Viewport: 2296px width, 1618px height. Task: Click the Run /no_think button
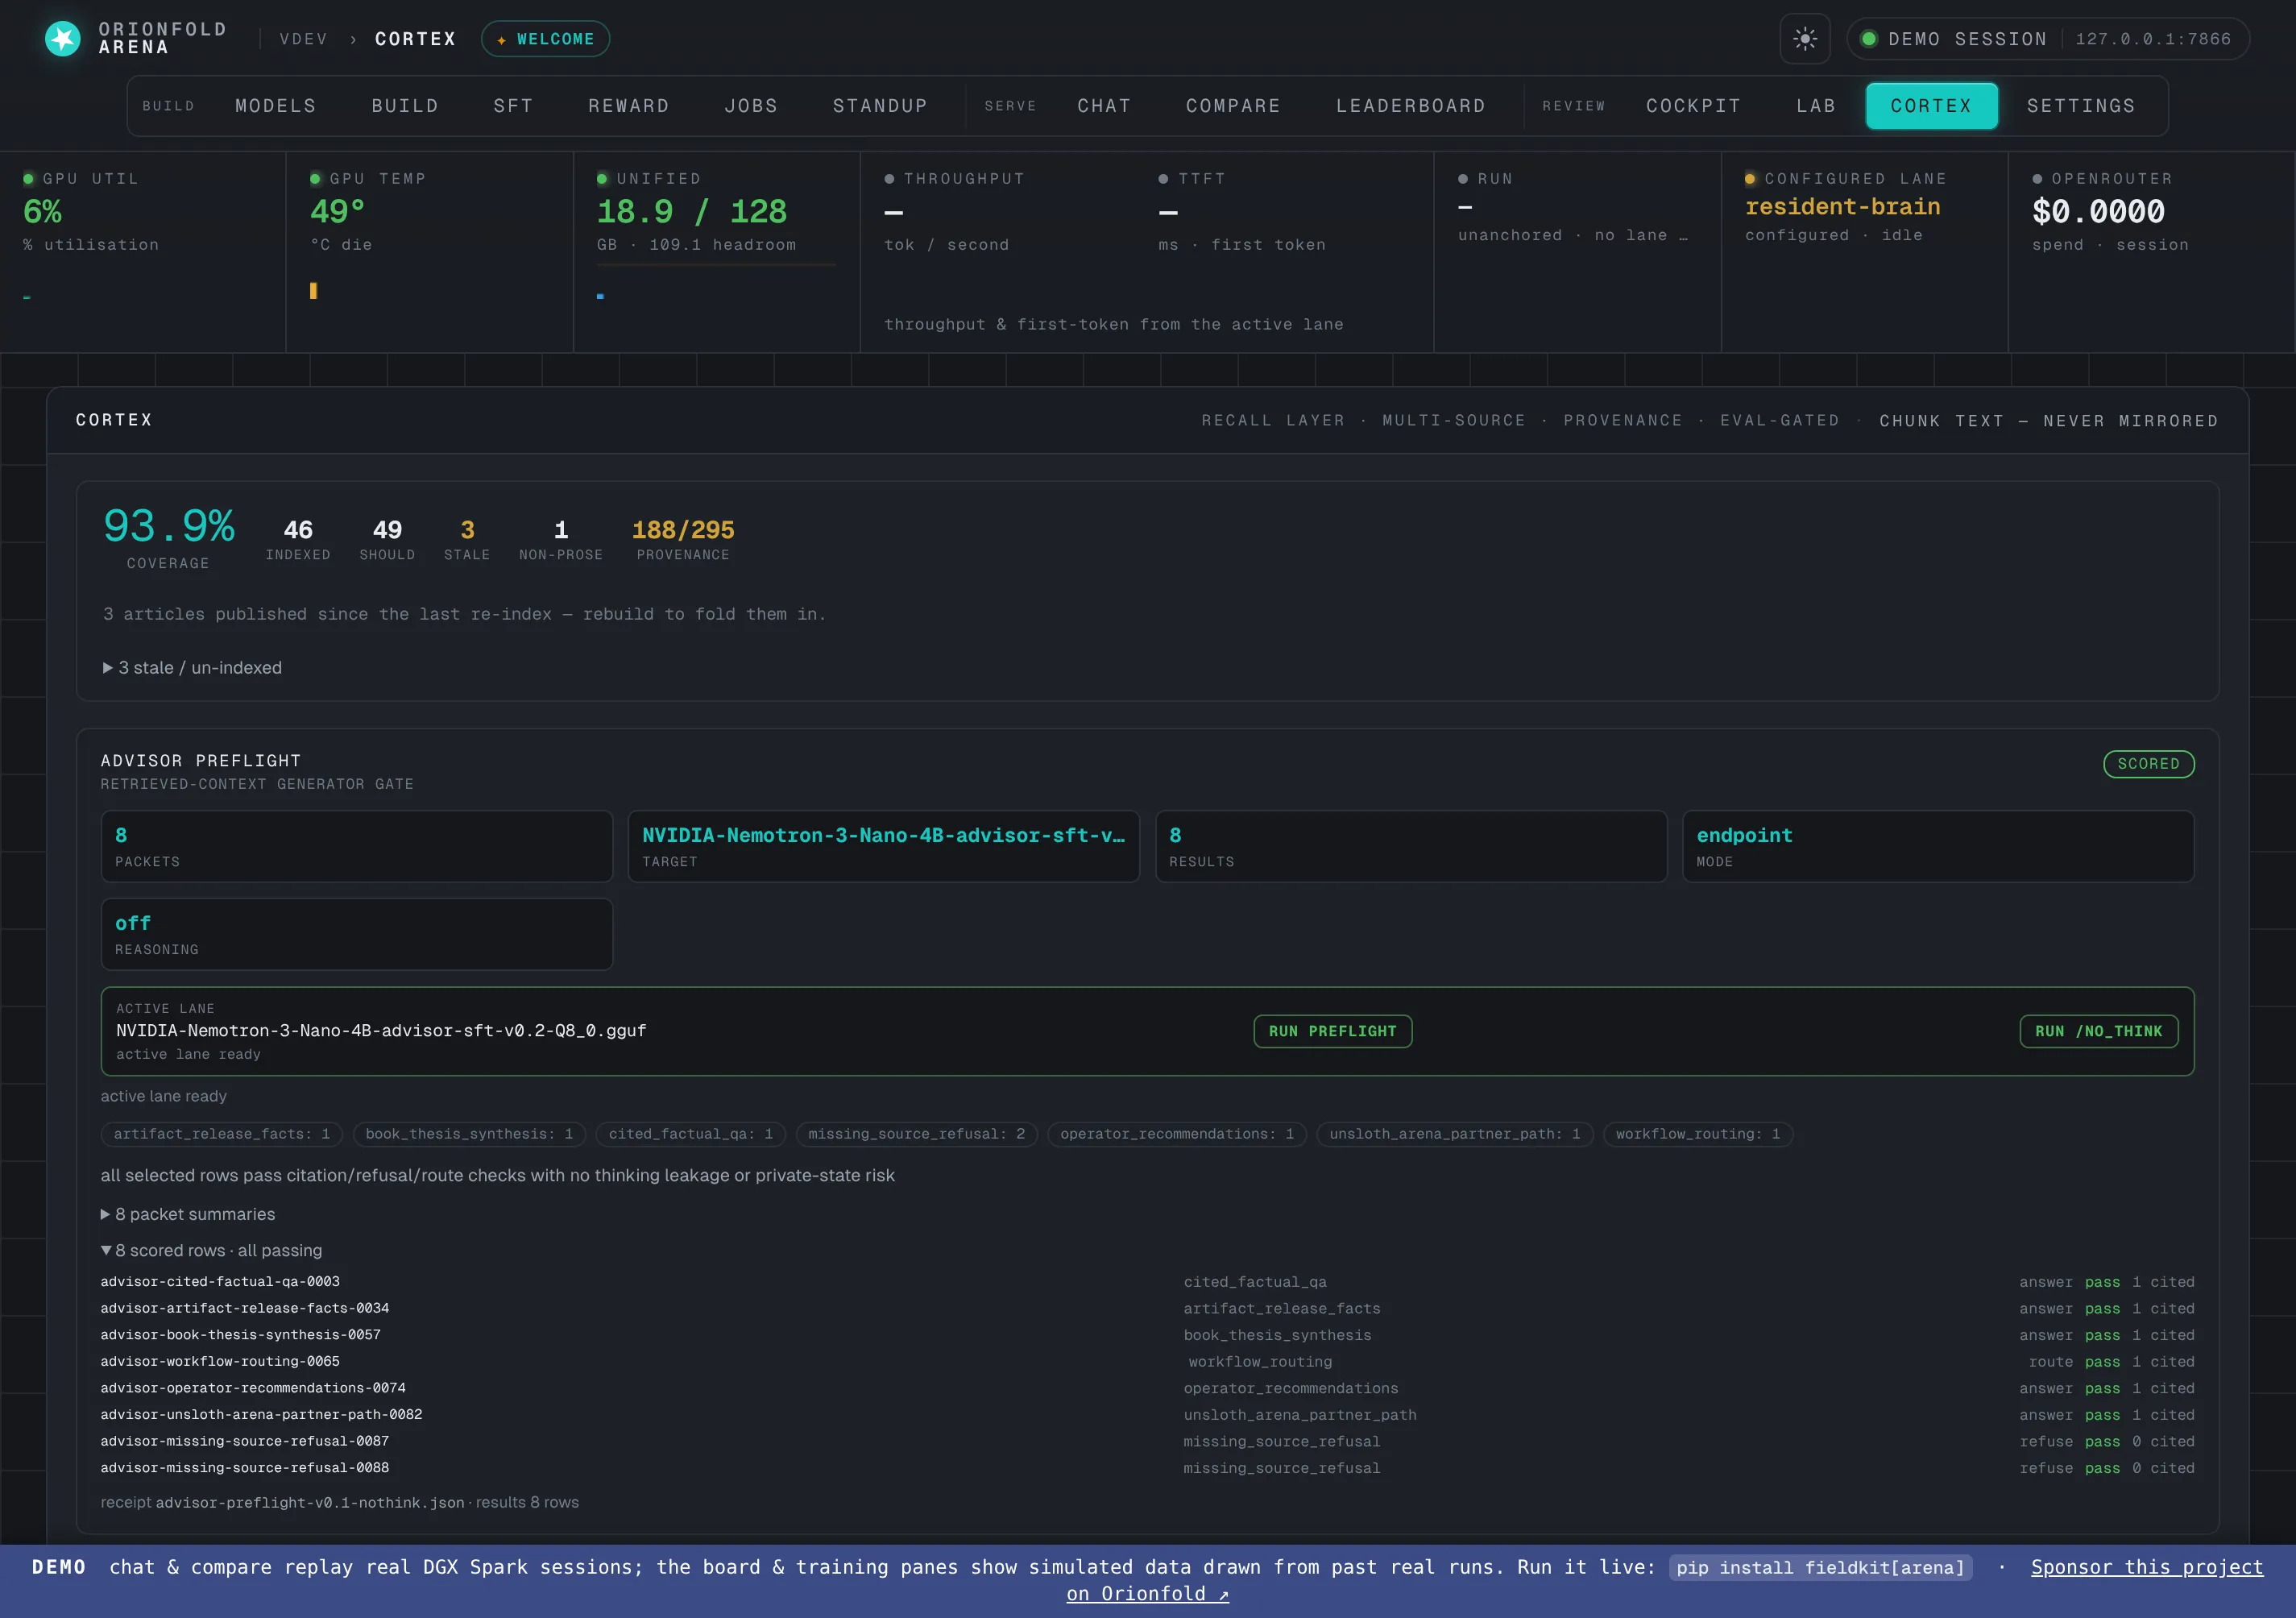[2098, 1031]
